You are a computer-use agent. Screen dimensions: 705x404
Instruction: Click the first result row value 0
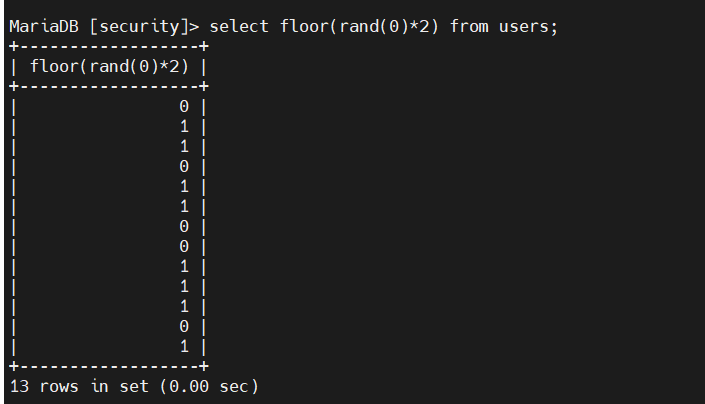184,106
